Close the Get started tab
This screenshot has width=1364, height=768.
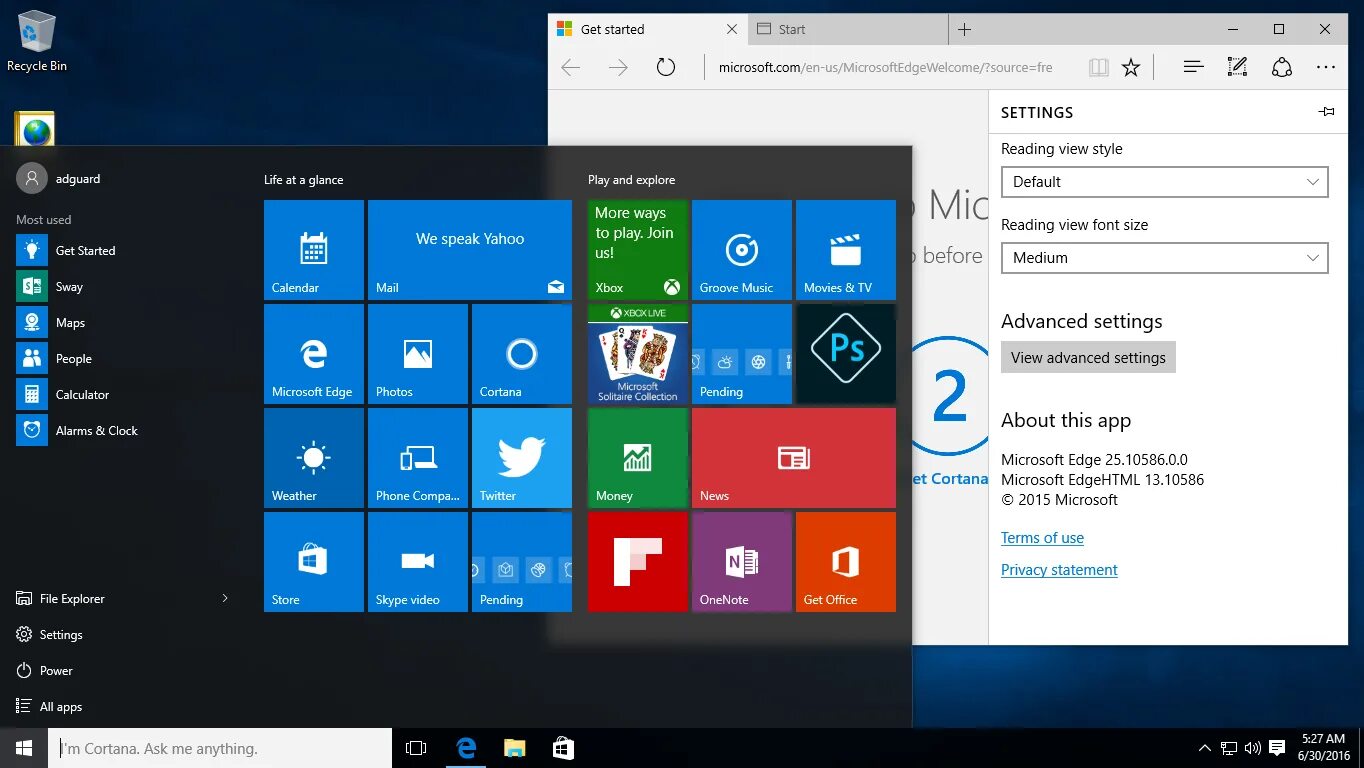[732, 29]
